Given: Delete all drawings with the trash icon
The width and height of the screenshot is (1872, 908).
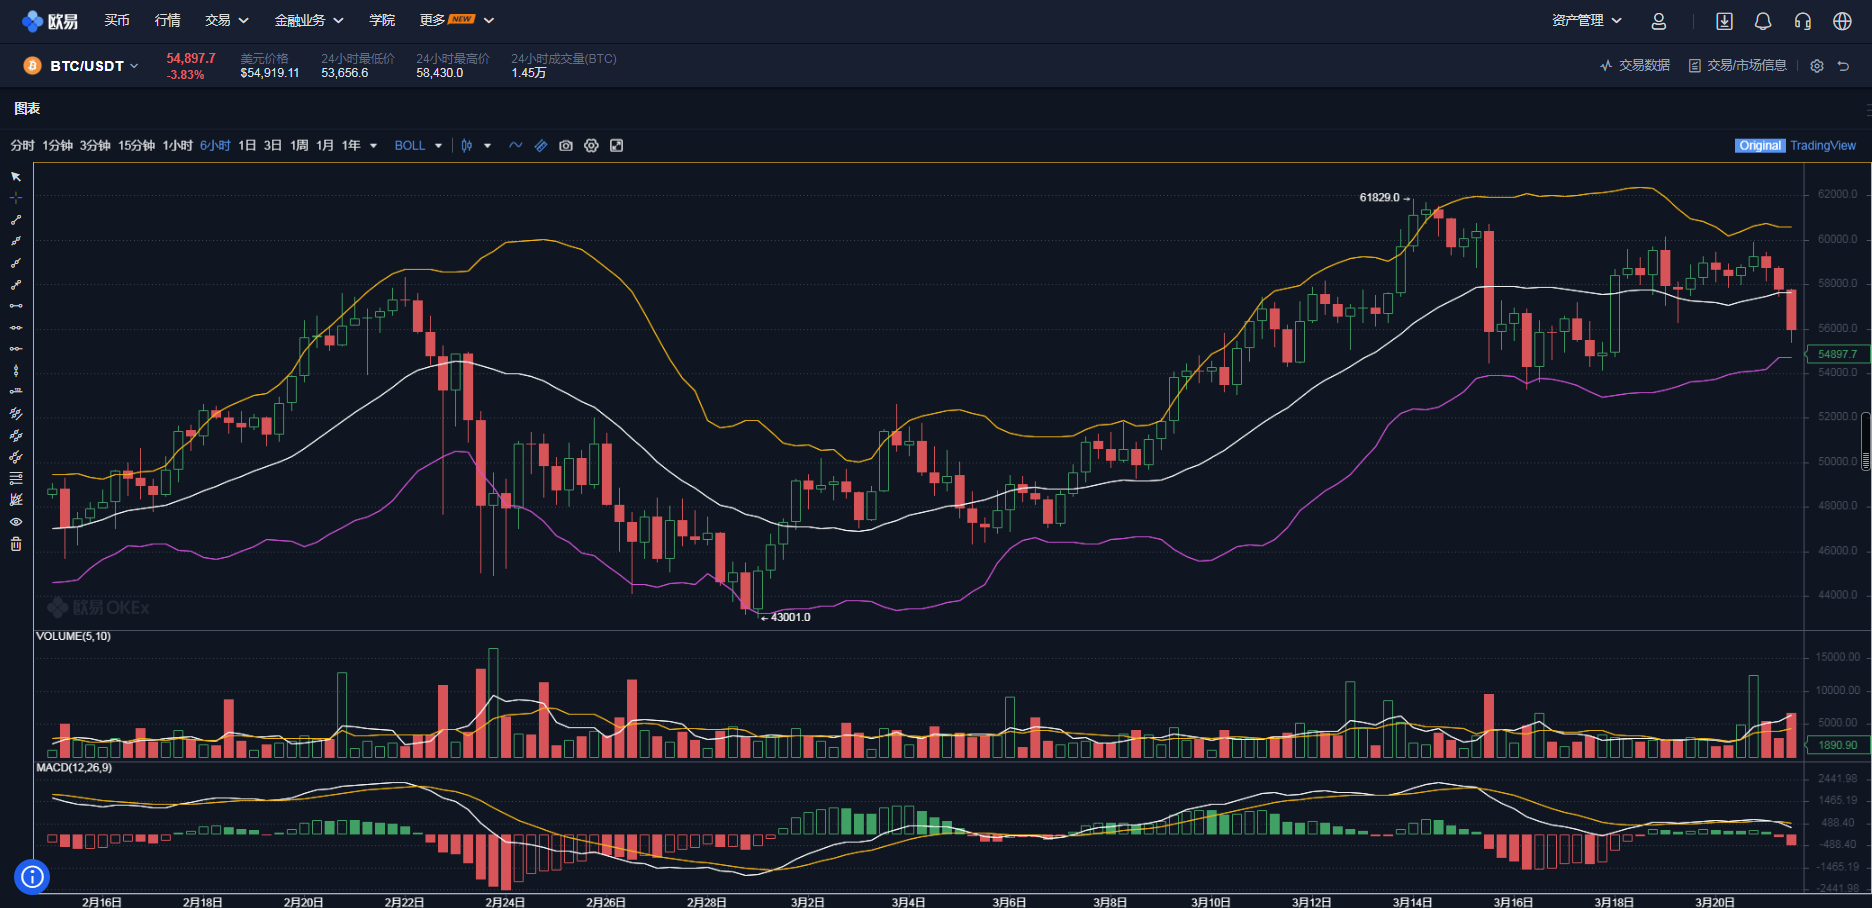Looking at the screenshot, I should 16,544.
